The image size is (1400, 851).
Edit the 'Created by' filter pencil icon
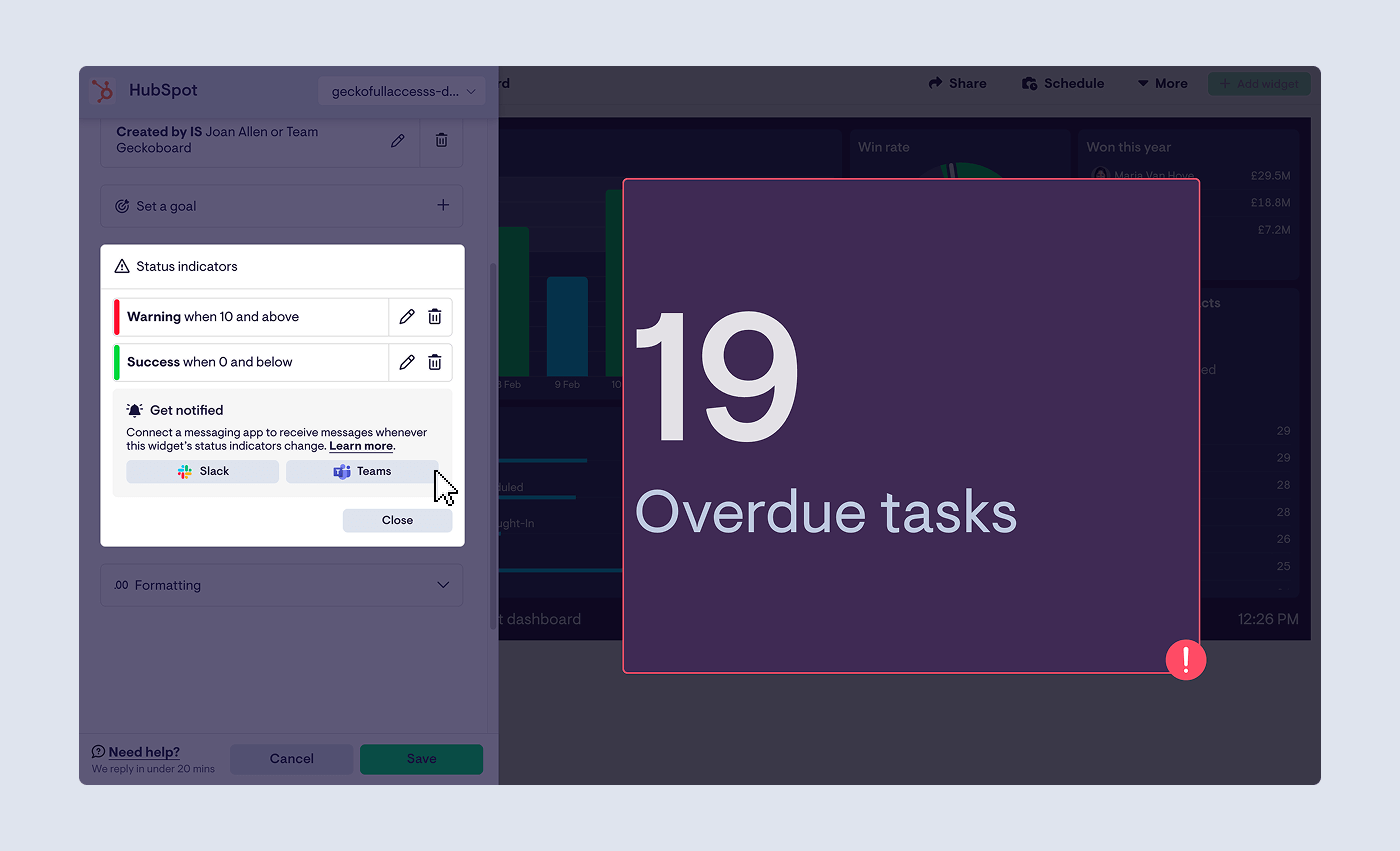(x=398, y=140)
